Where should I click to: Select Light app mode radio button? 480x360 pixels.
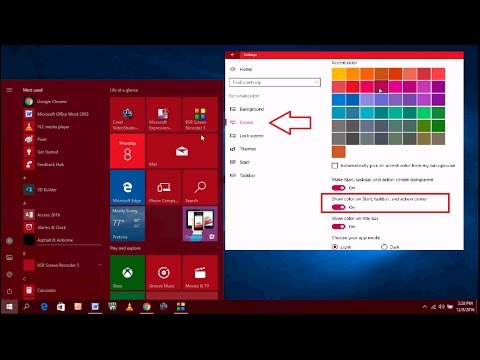point(335,247)
